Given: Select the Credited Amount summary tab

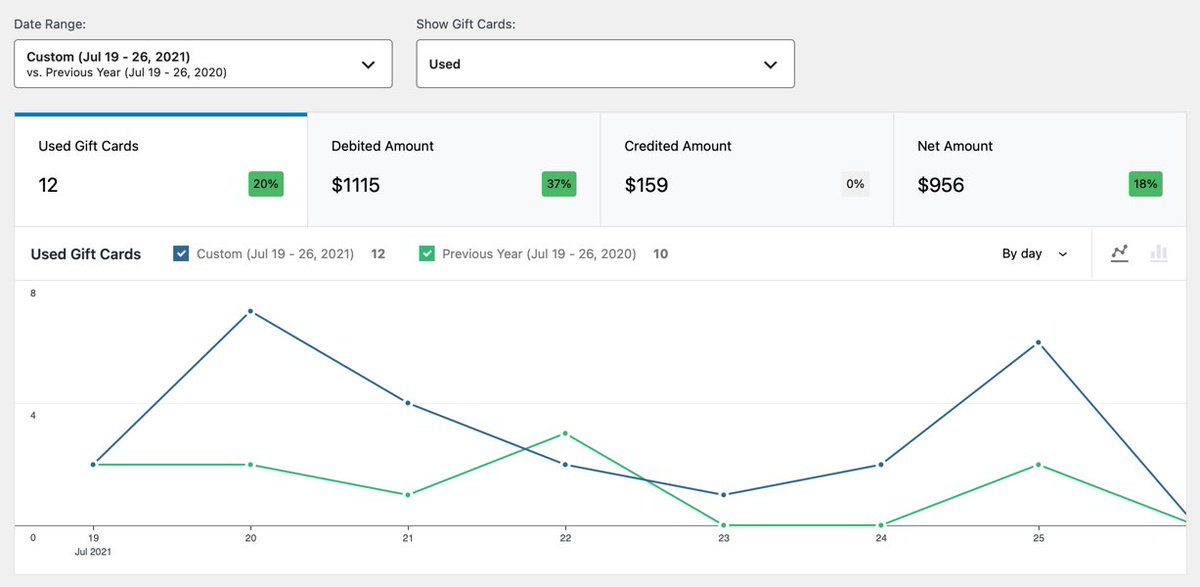Looking at the screenshot, I should click(x=747, y=169).
